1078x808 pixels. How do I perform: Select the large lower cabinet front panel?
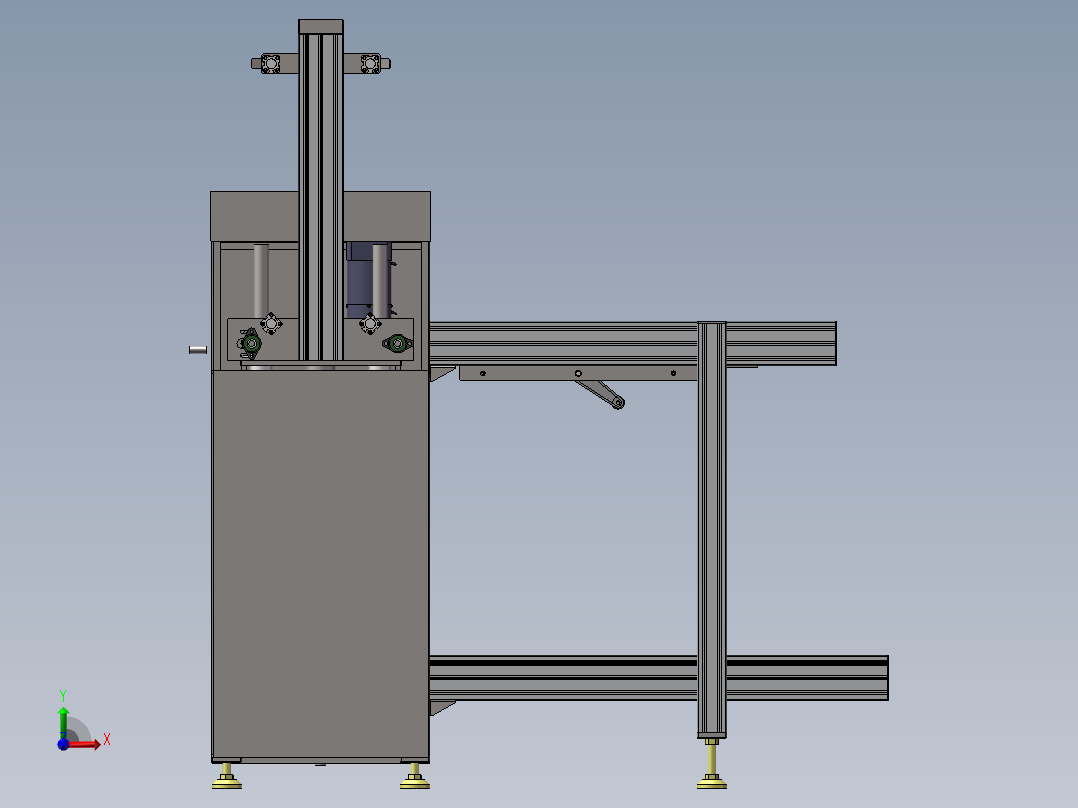point(320,564)
